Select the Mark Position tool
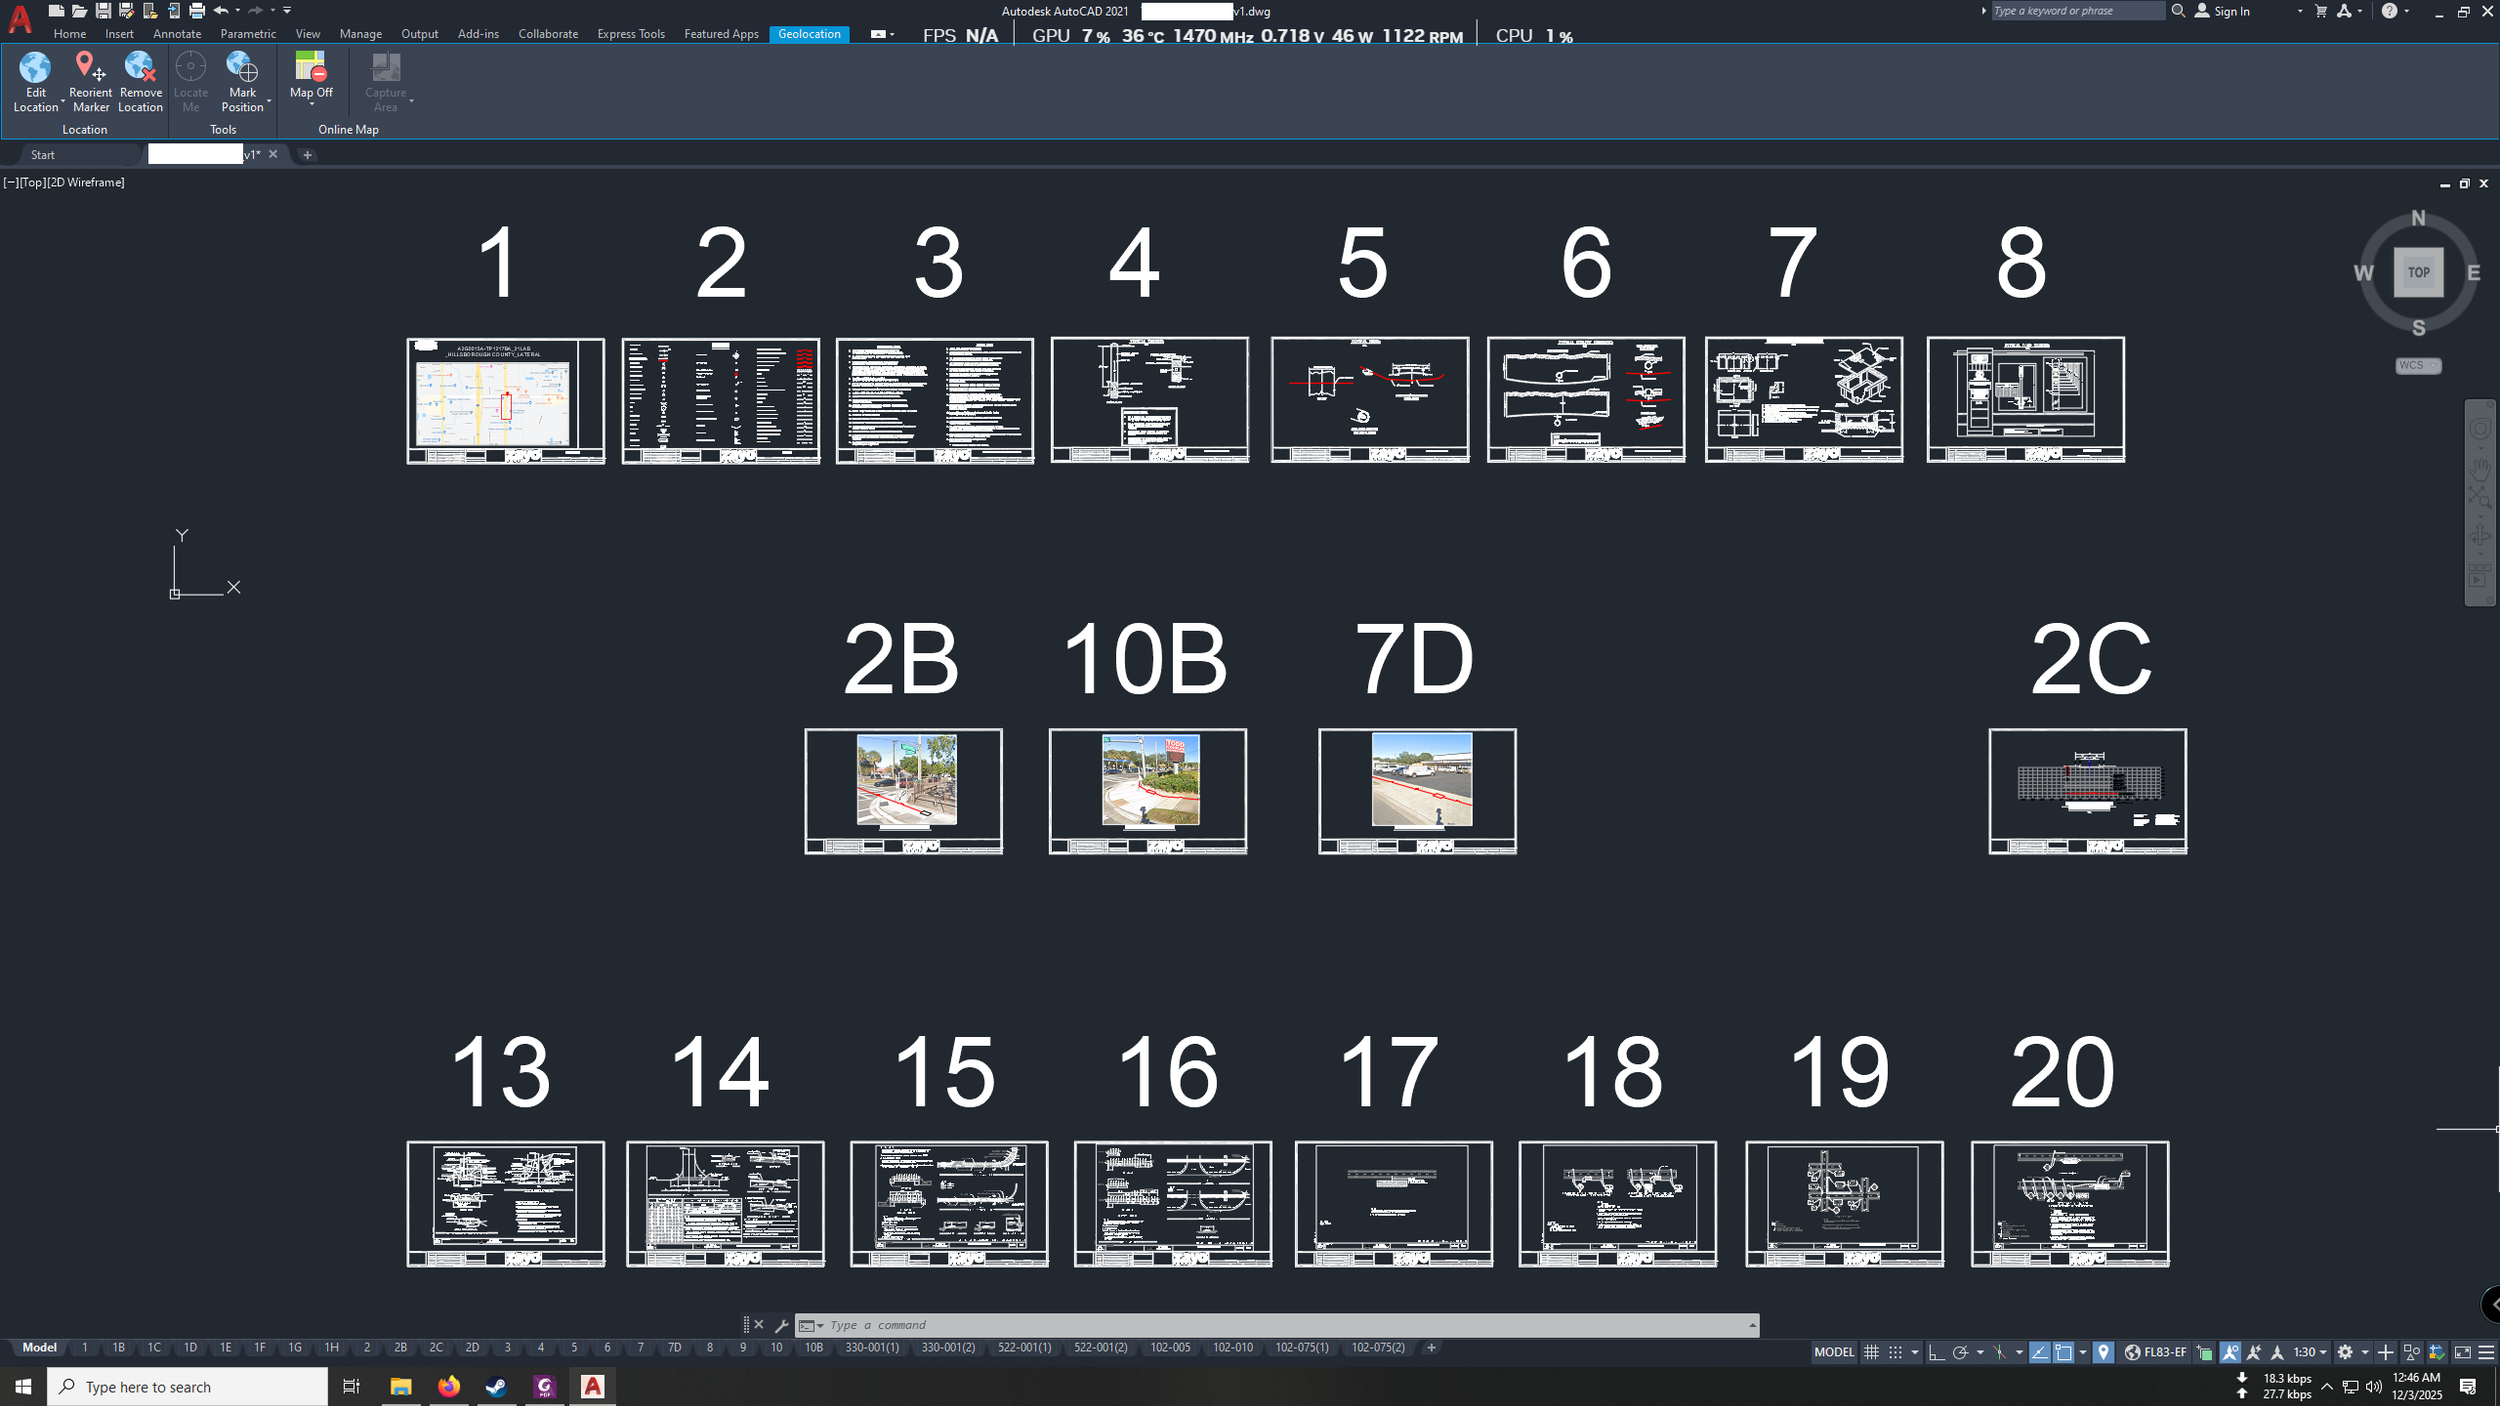The width and height of the screenshot is (2500, 1406). [x=242, y=68]
